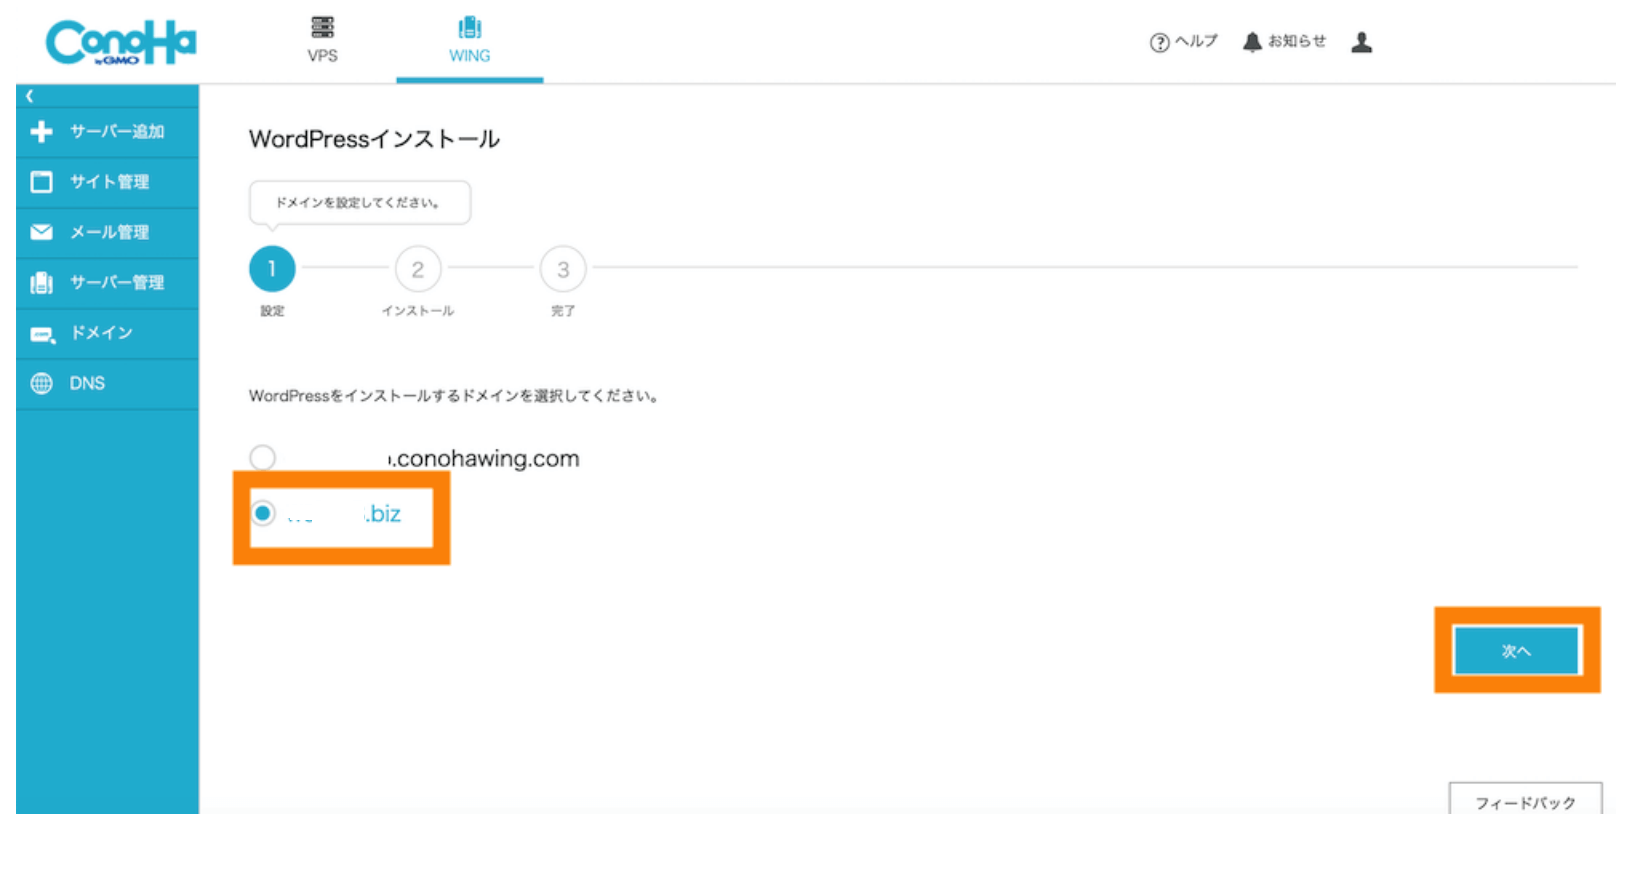Click the 次へ next button
1636x870 pixels.
point(1516,651)
